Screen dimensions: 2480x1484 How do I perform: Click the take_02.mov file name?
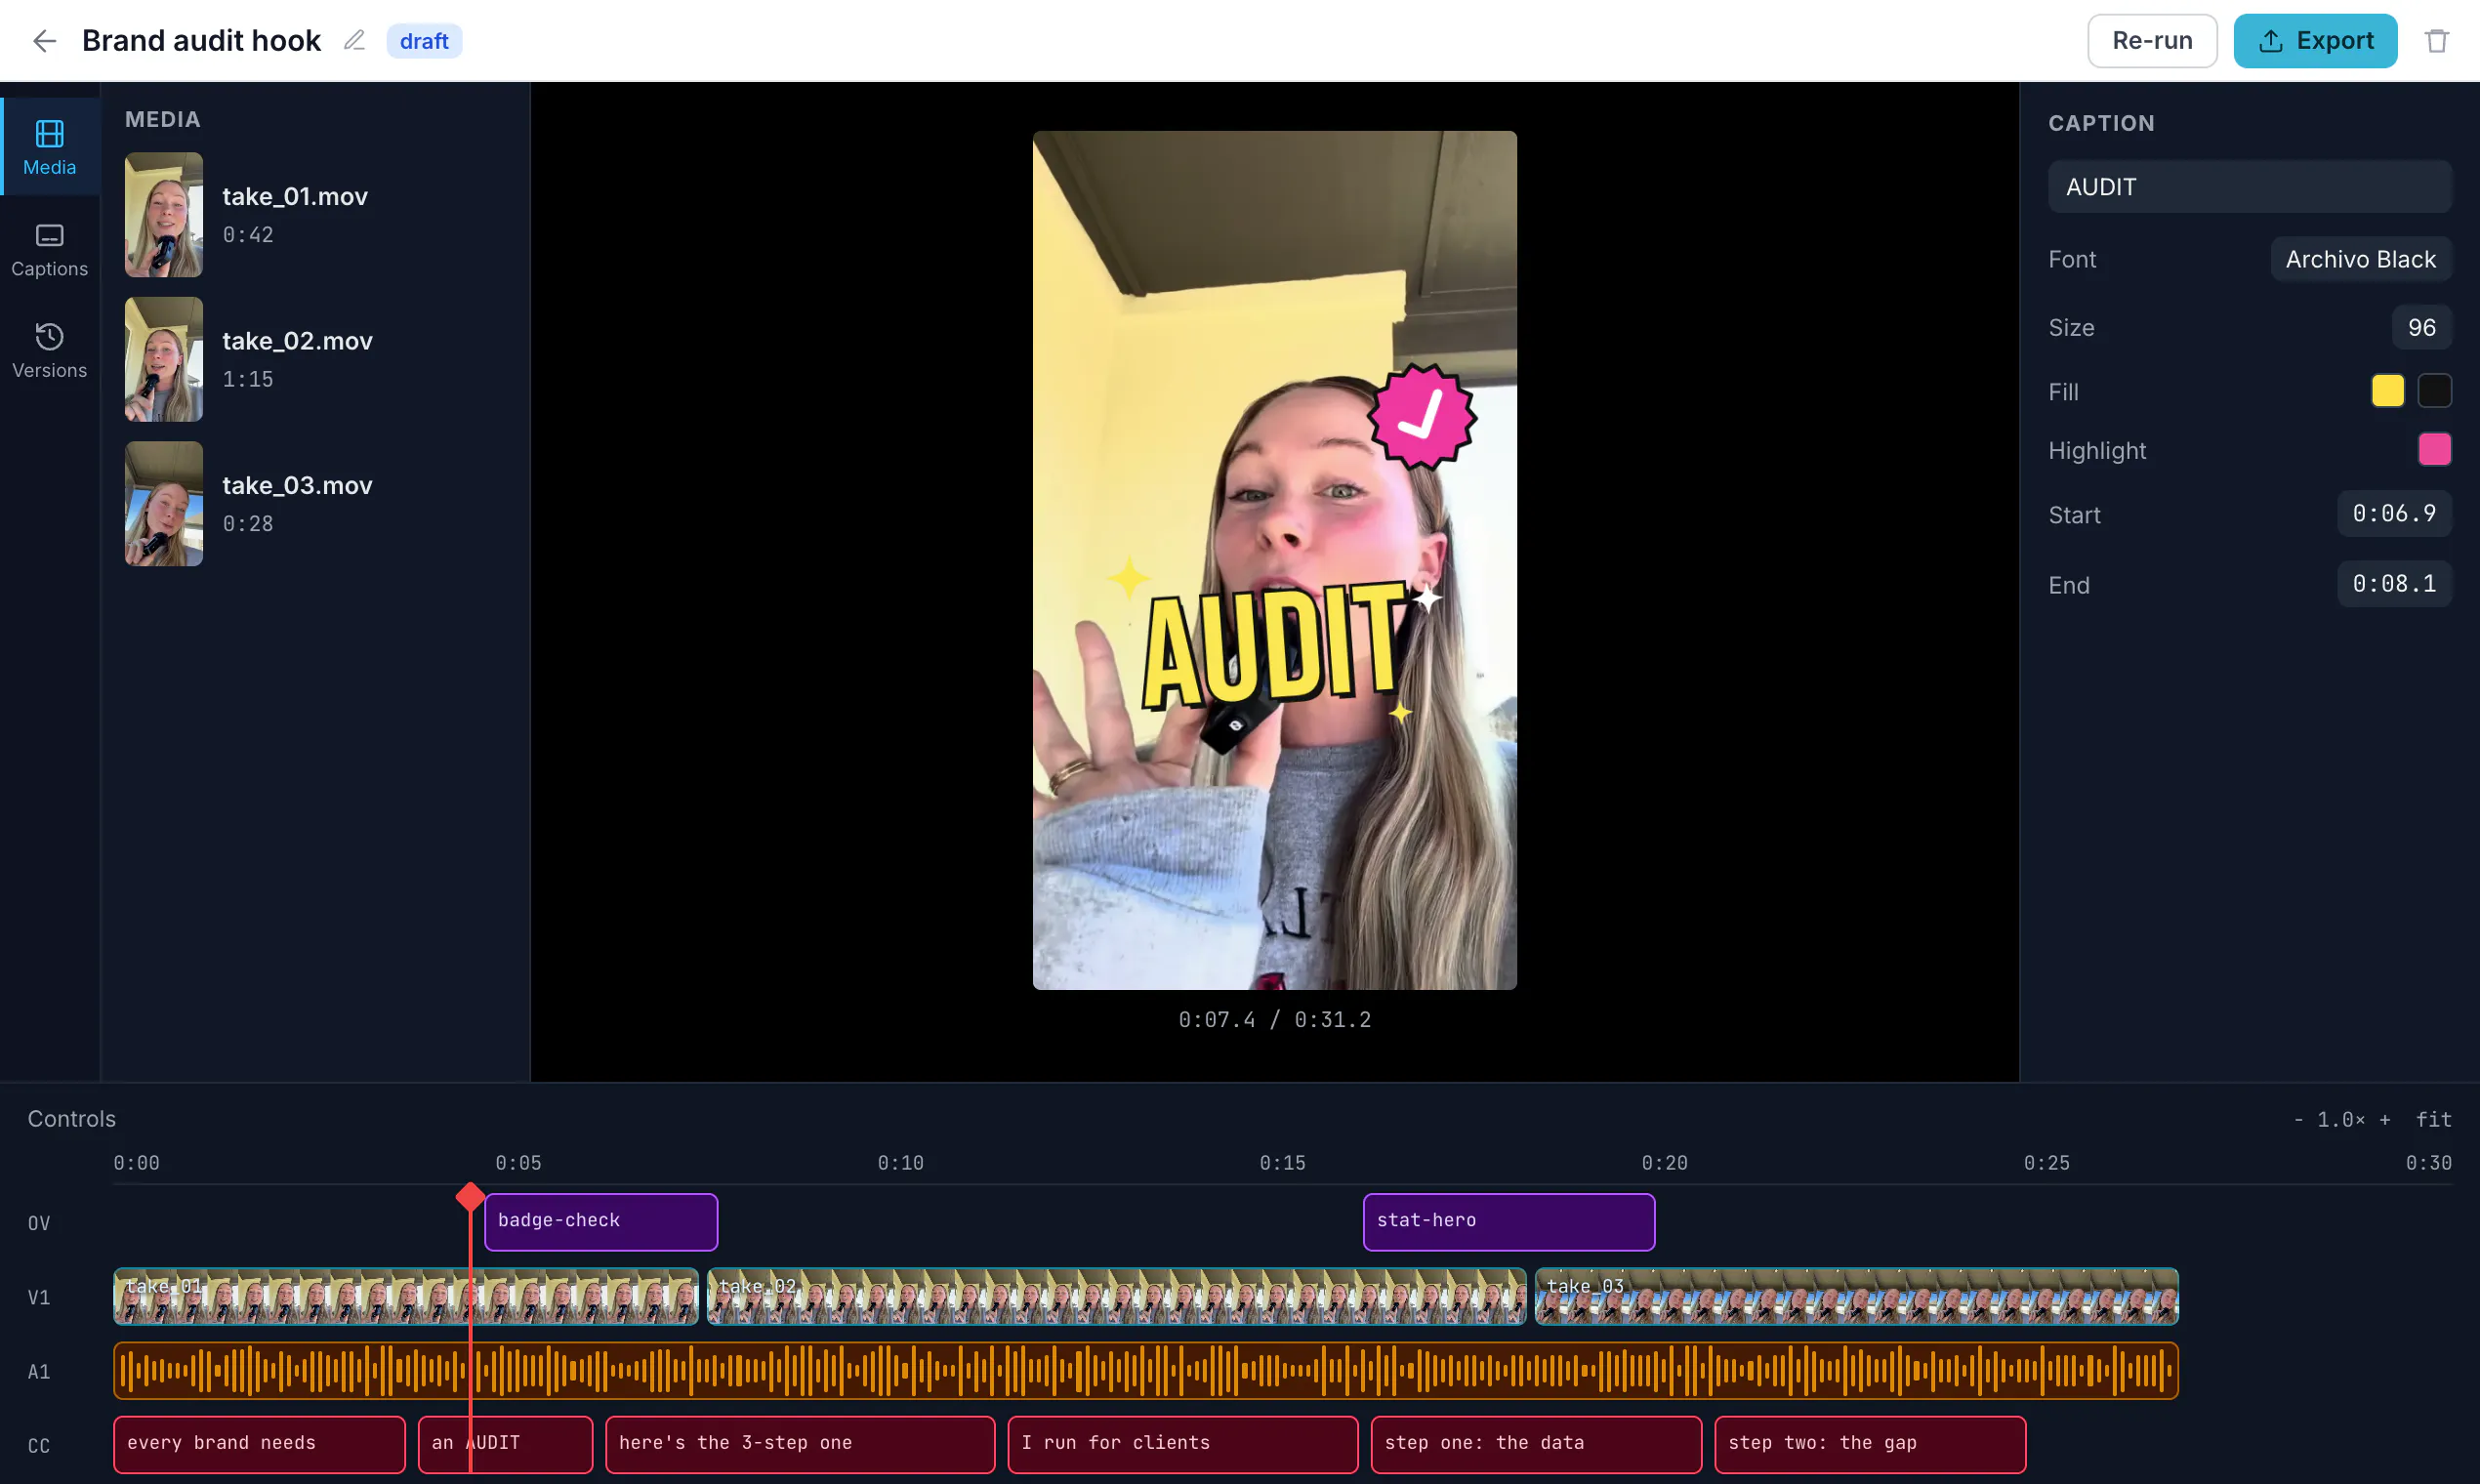tap(297, 341)
